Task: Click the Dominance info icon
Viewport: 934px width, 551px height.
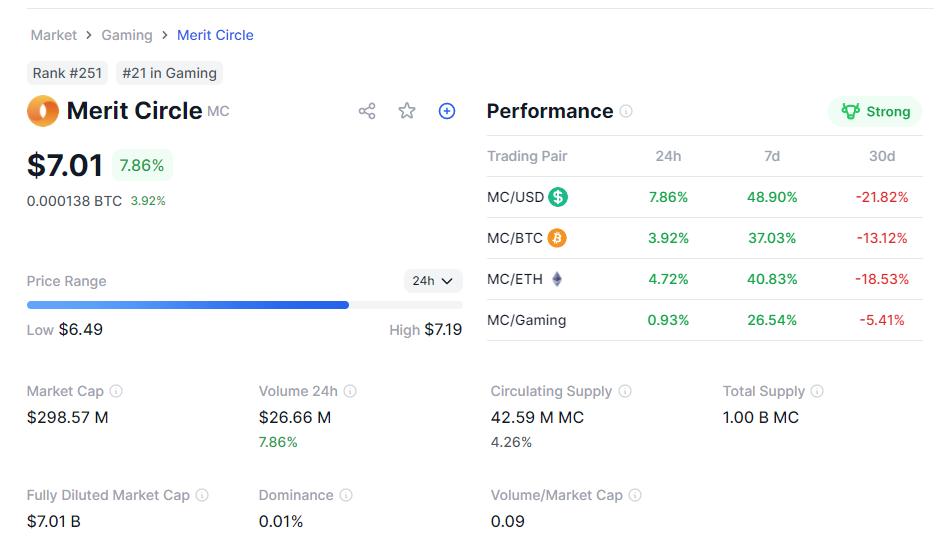Action: pyautogui.click(x=346, y=495)
